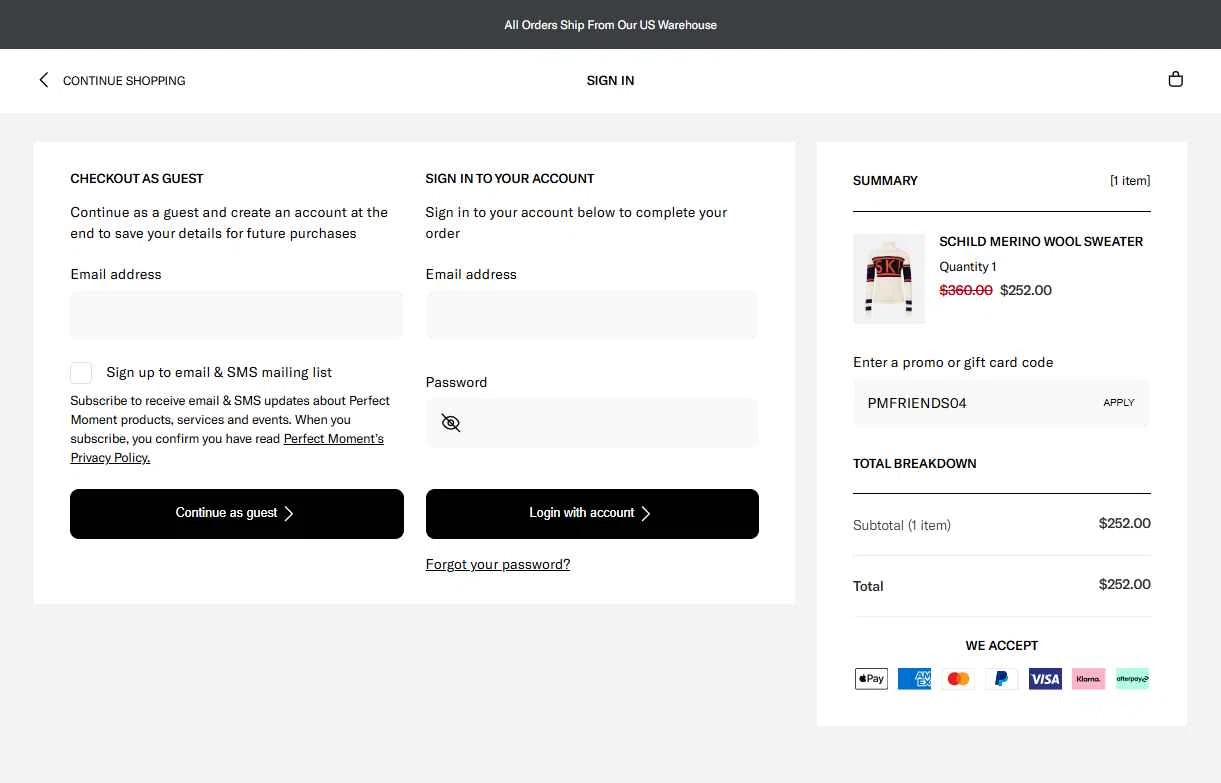The height and width of the screenshot is (783, 1221).
Task: Open the Schild sweater product thumbnail
Action: click(889, 279)
